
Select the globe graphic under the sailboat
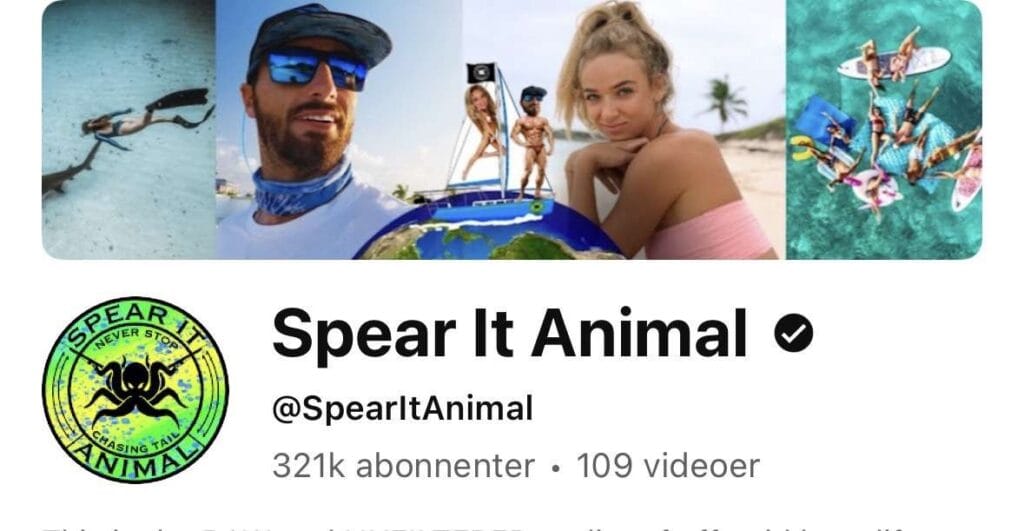pos(487,231)
